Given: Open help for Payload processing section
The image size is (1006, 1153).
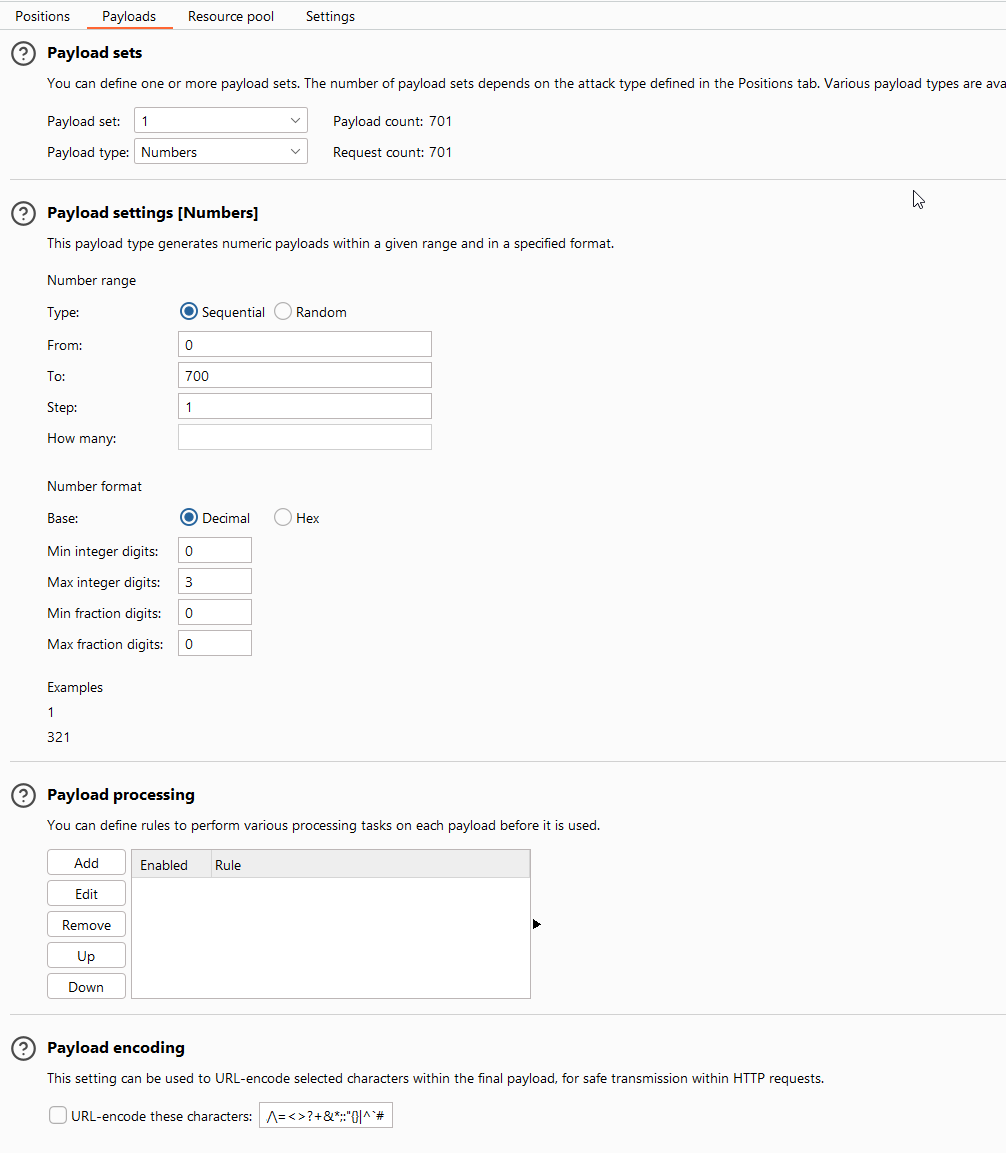Looking at the screenshot, I should pyautogui.click(x=23, y=795).
